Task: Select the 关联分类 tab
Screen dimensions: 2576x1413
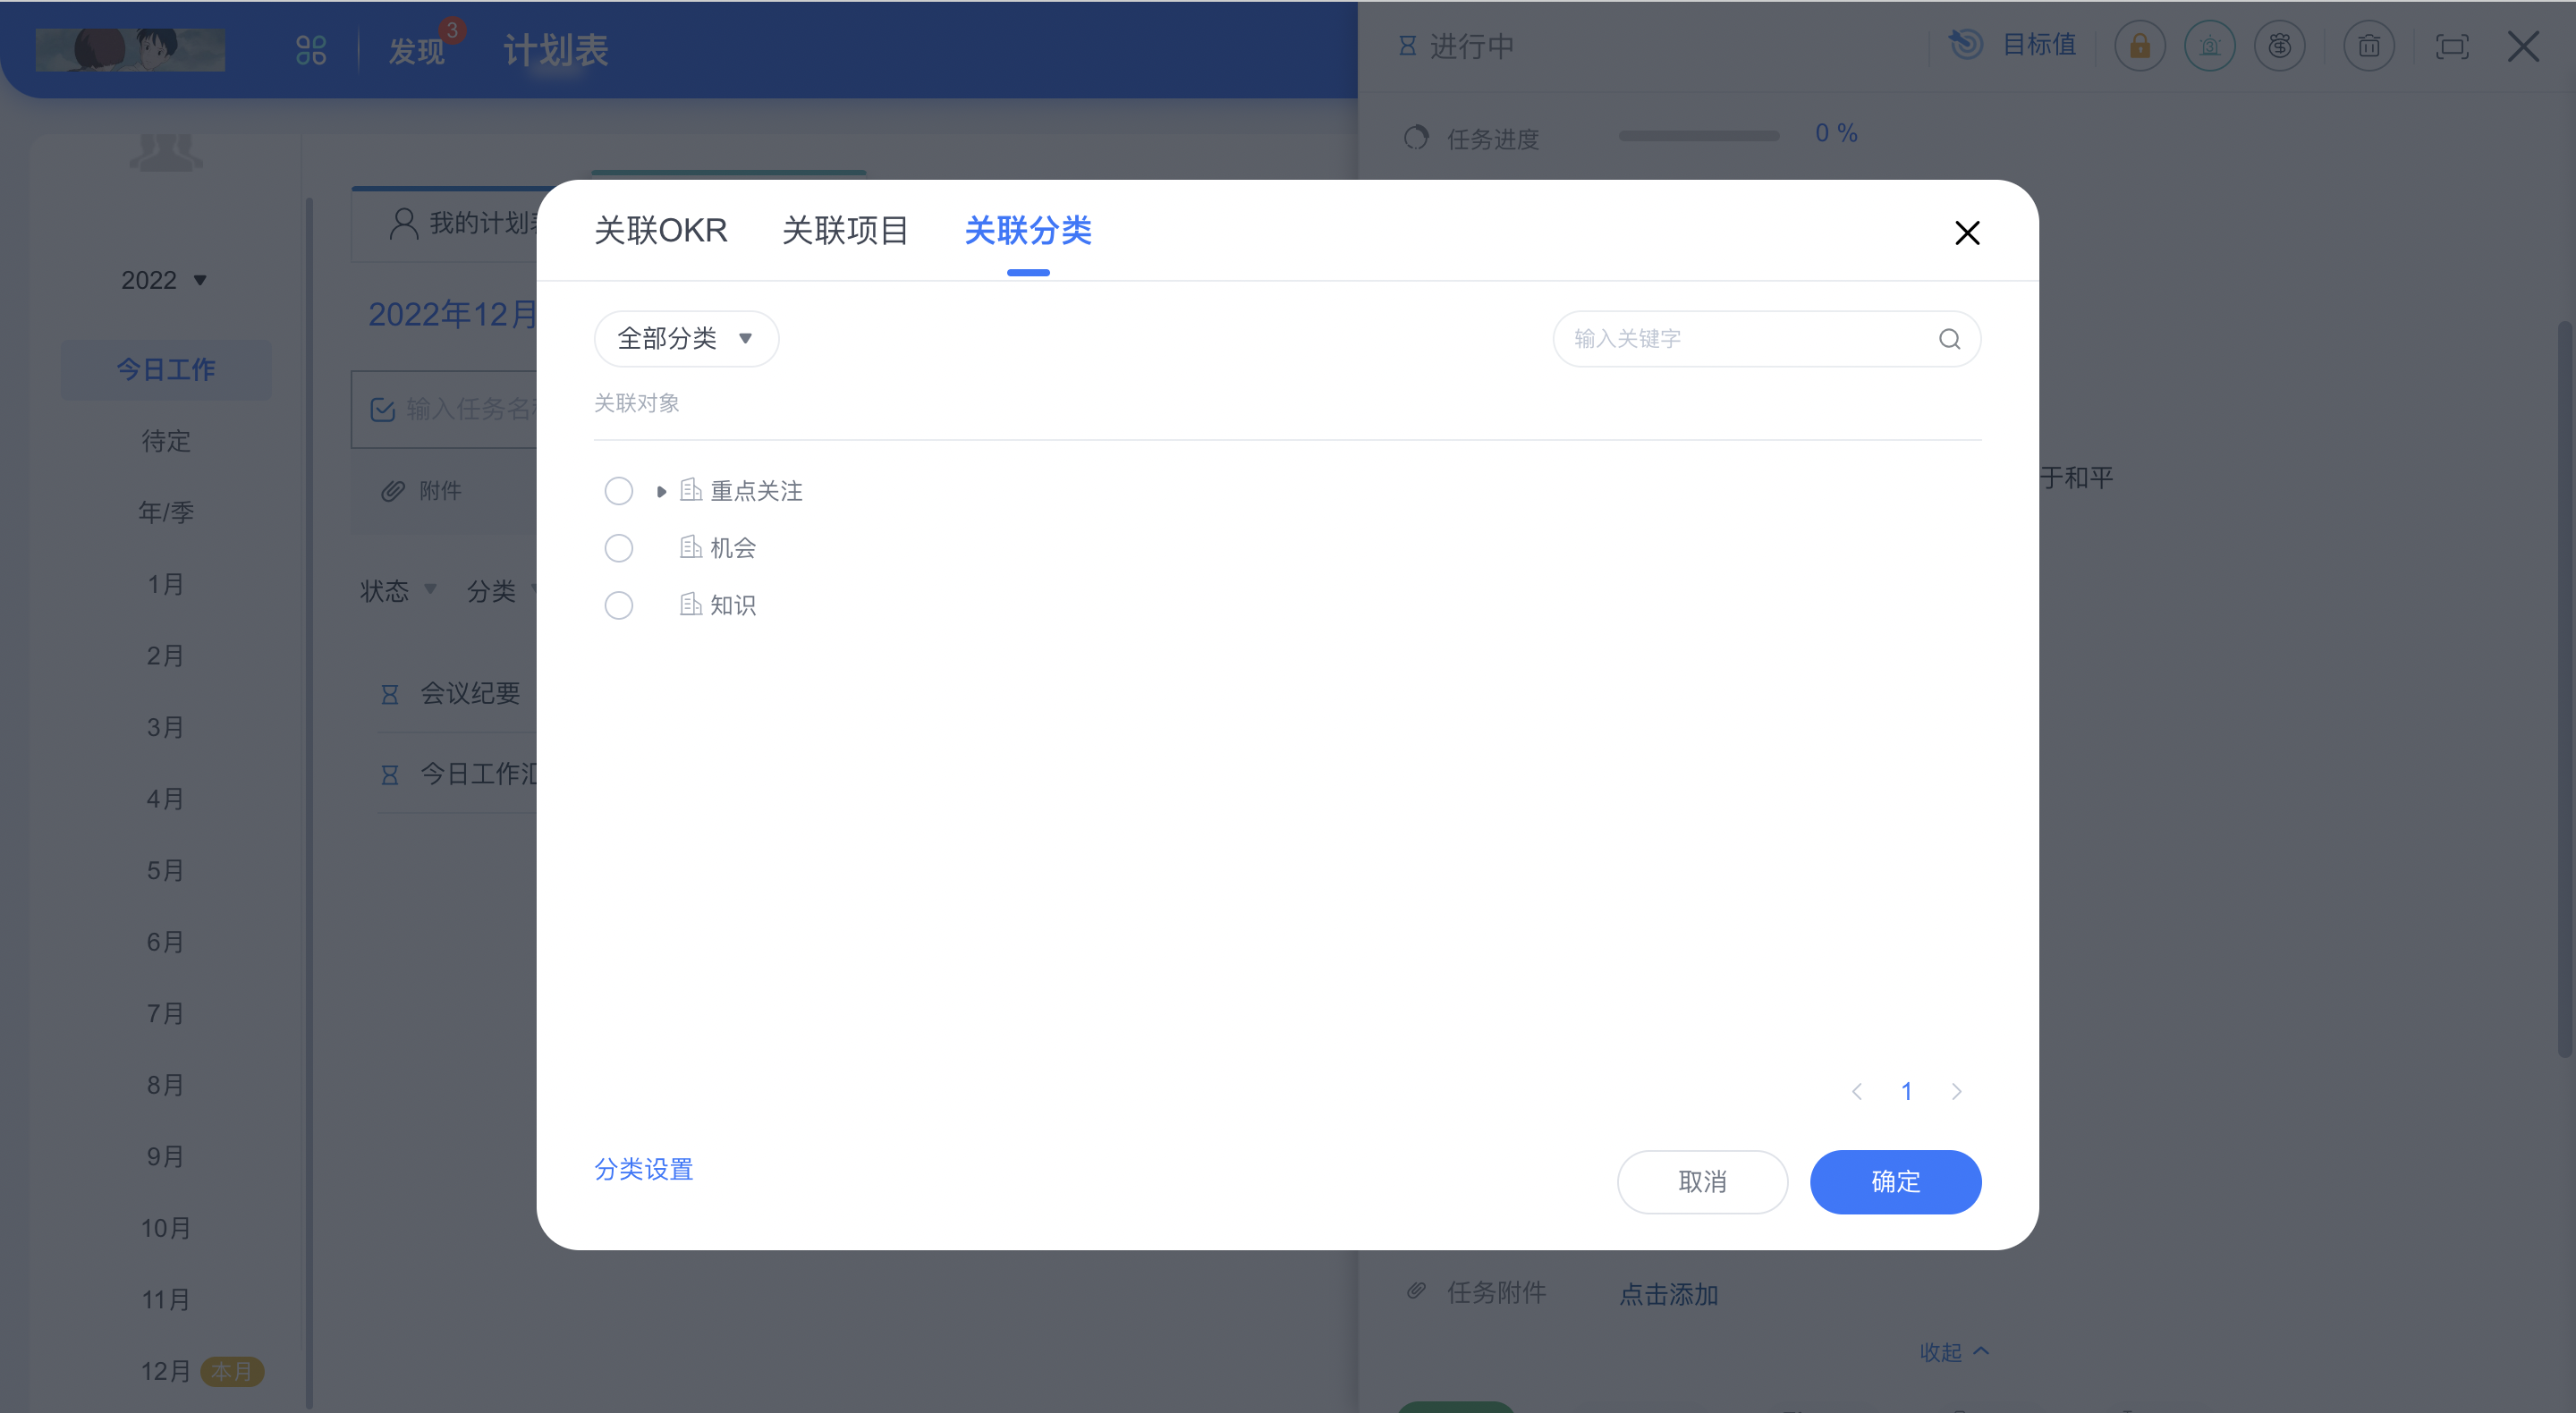Action: (1027, 231)
